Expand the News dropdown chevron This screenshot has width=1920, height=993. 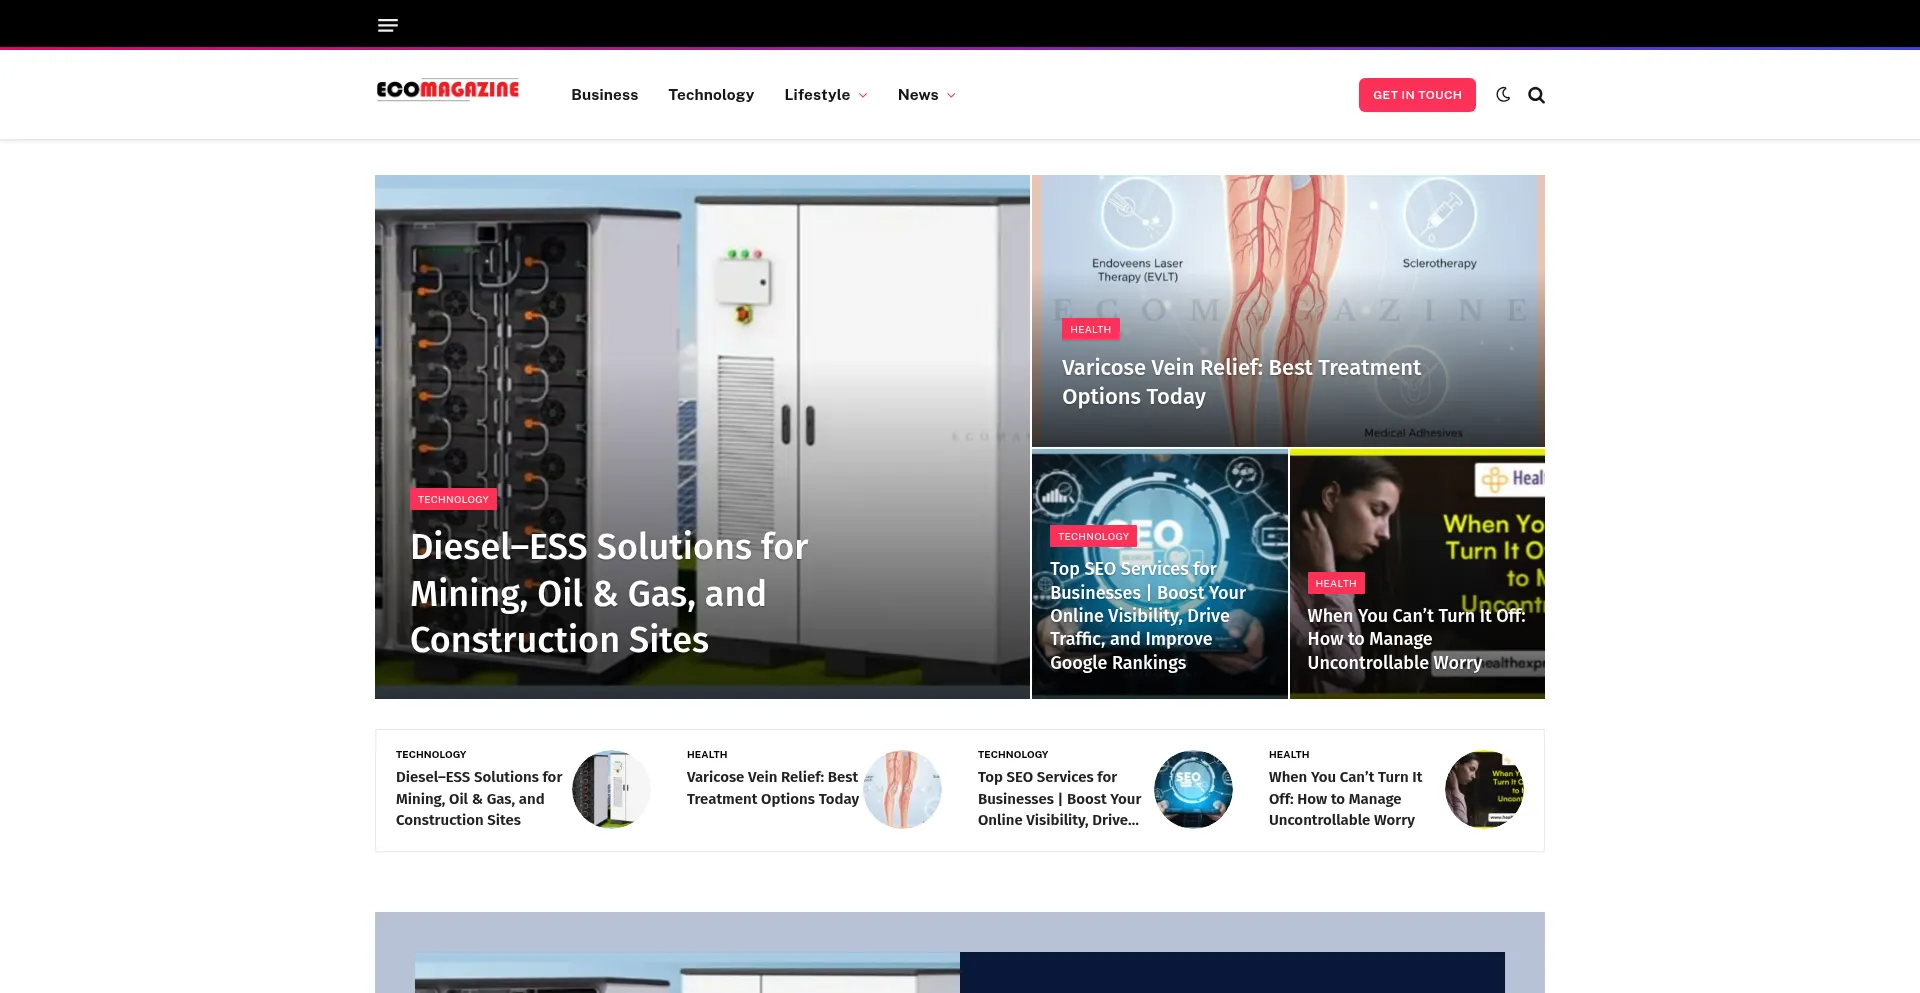pyautogui.click(x=951, y=96)
